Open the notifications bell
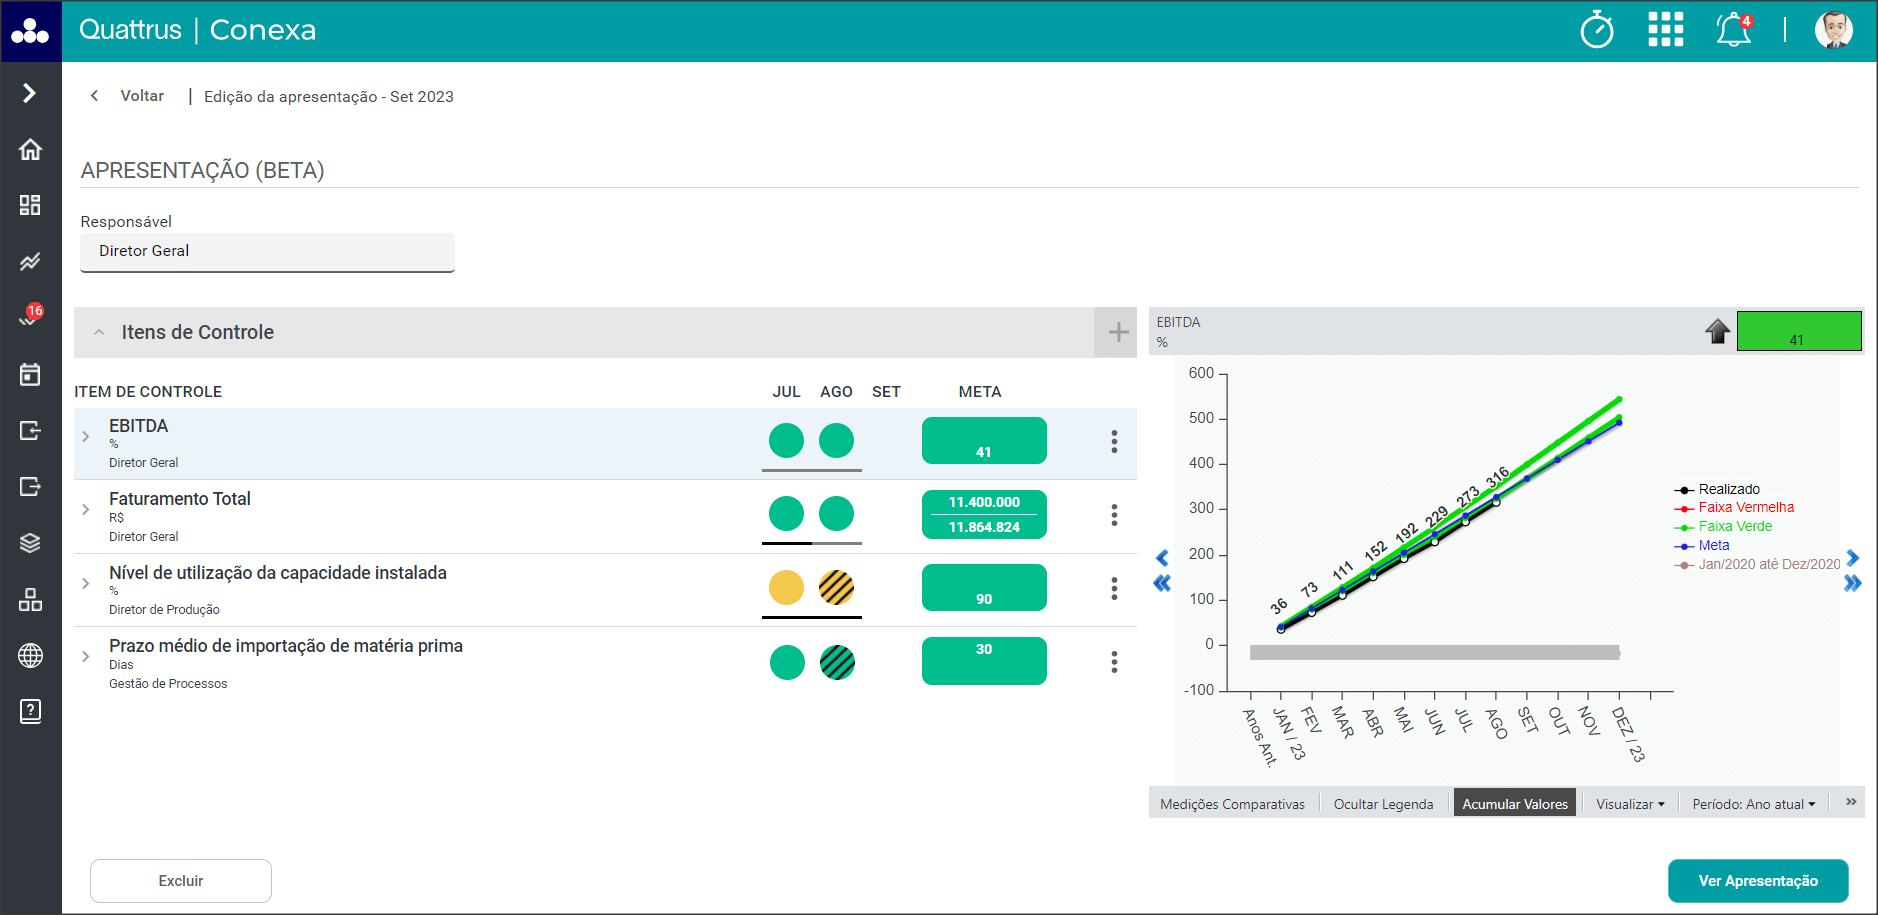The width and height of the screenshot is (1878, 915). pos(1733,30)
